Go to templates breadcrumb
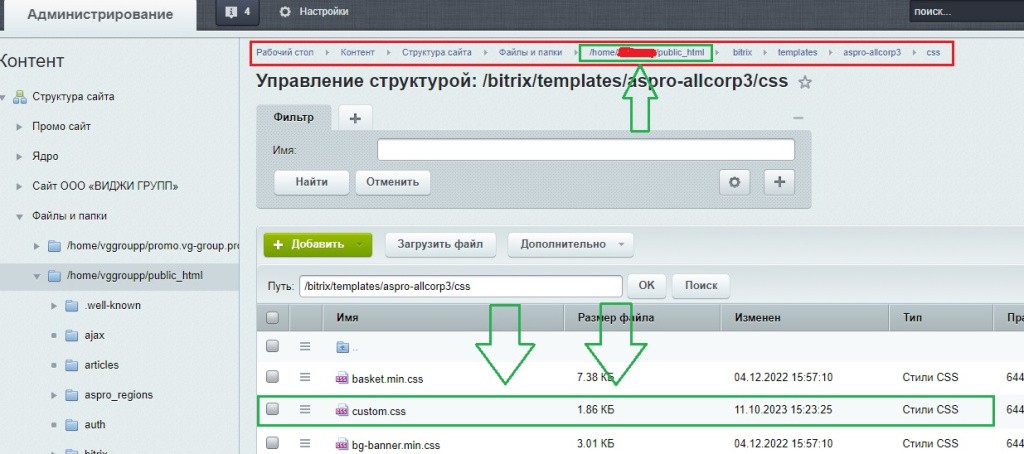Viewport: 1024px width, 454px height. pos(797,52)
